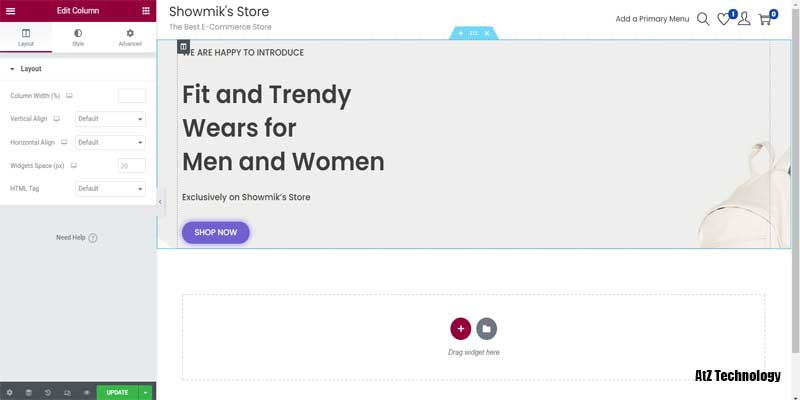Open template library folder button
Image resolution: width=800 pixels, height=400 pixels.
tap(486, 328)
